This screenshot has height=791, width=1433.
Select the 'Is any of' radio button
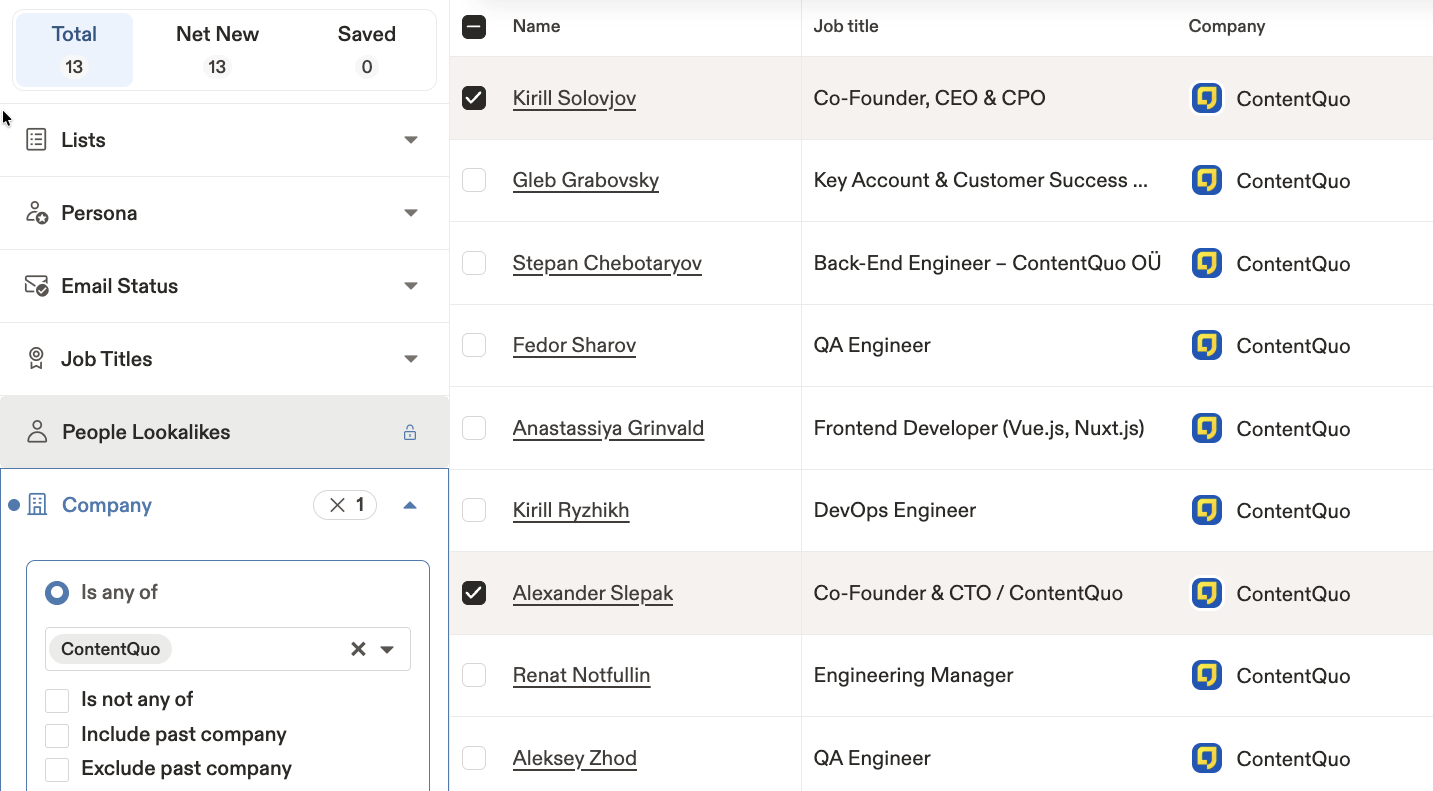pos(57,593)
